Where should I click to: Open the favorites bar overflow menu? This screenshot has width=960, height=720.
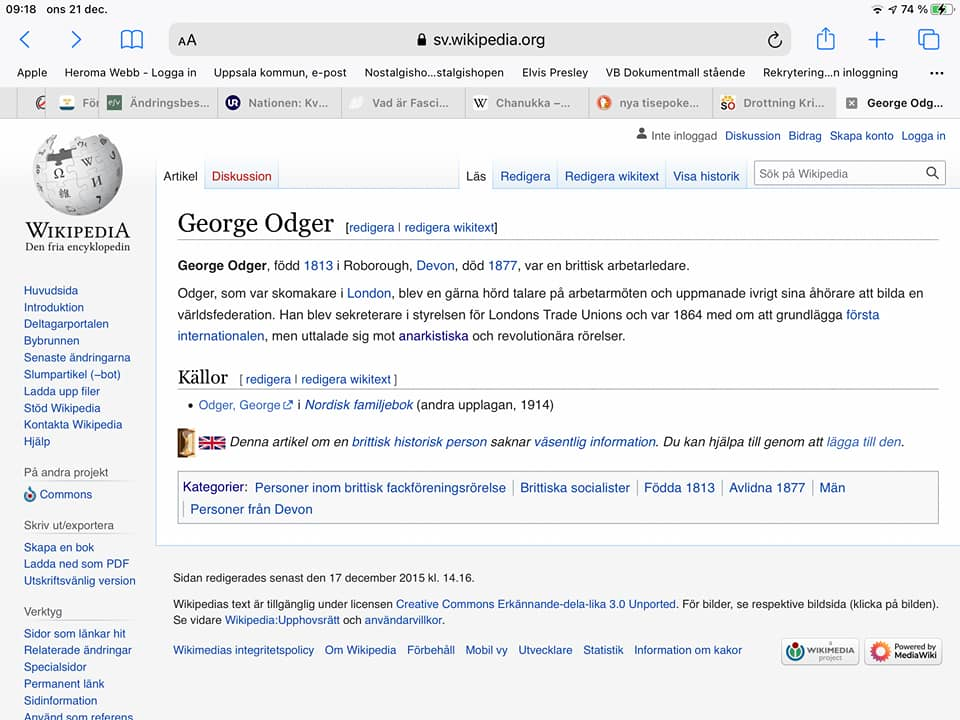click(936, 73)
